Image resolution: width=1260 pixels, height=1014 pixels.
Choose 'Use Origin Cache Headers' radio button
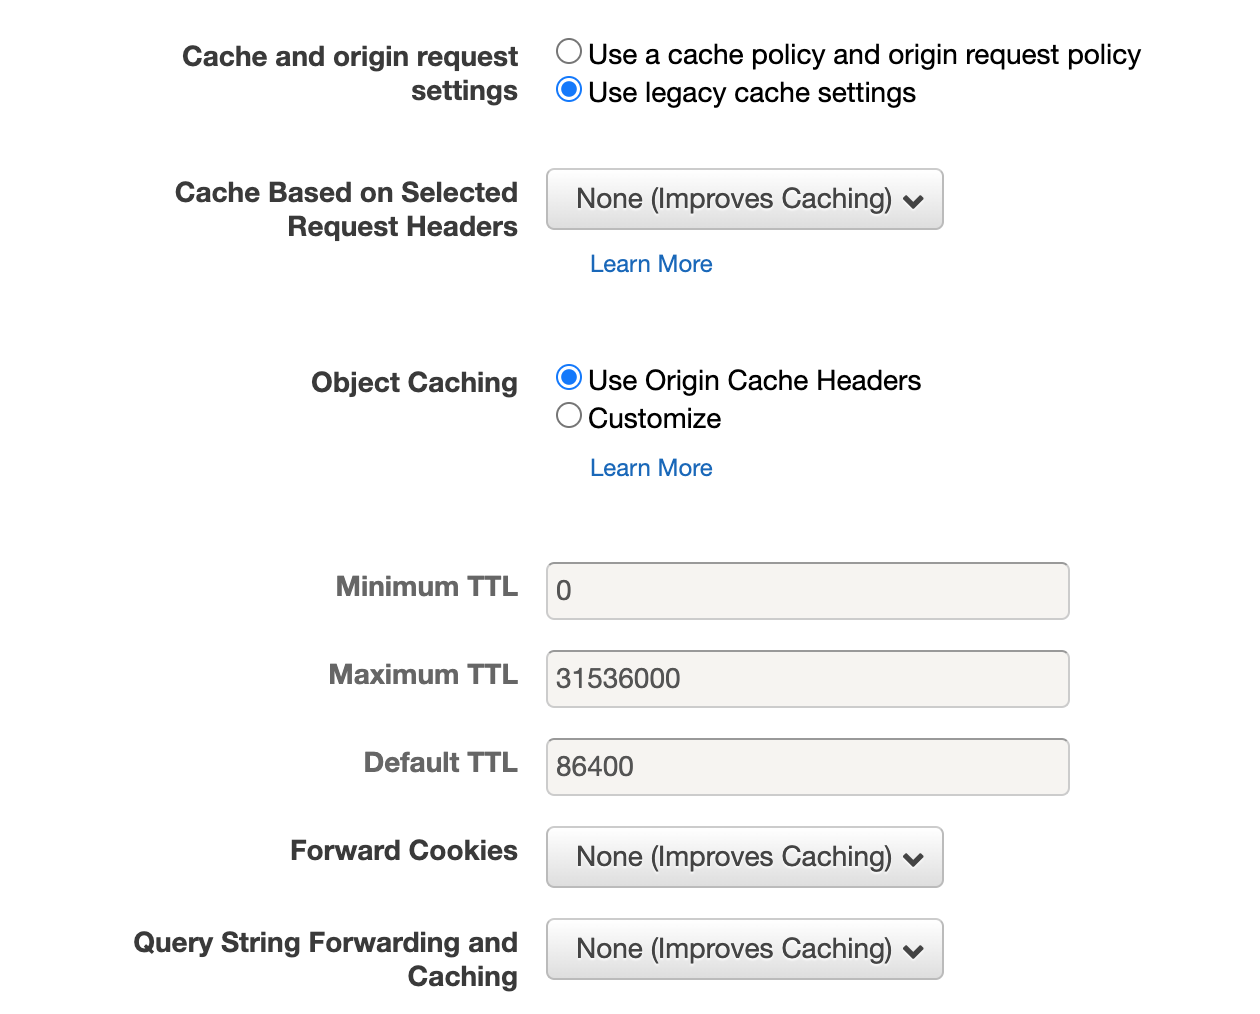569,377
